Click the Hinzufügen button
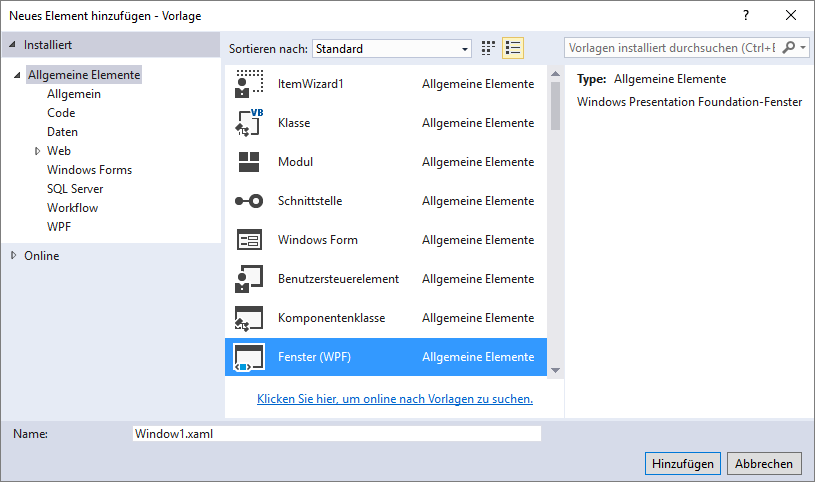 coord(683,463)
